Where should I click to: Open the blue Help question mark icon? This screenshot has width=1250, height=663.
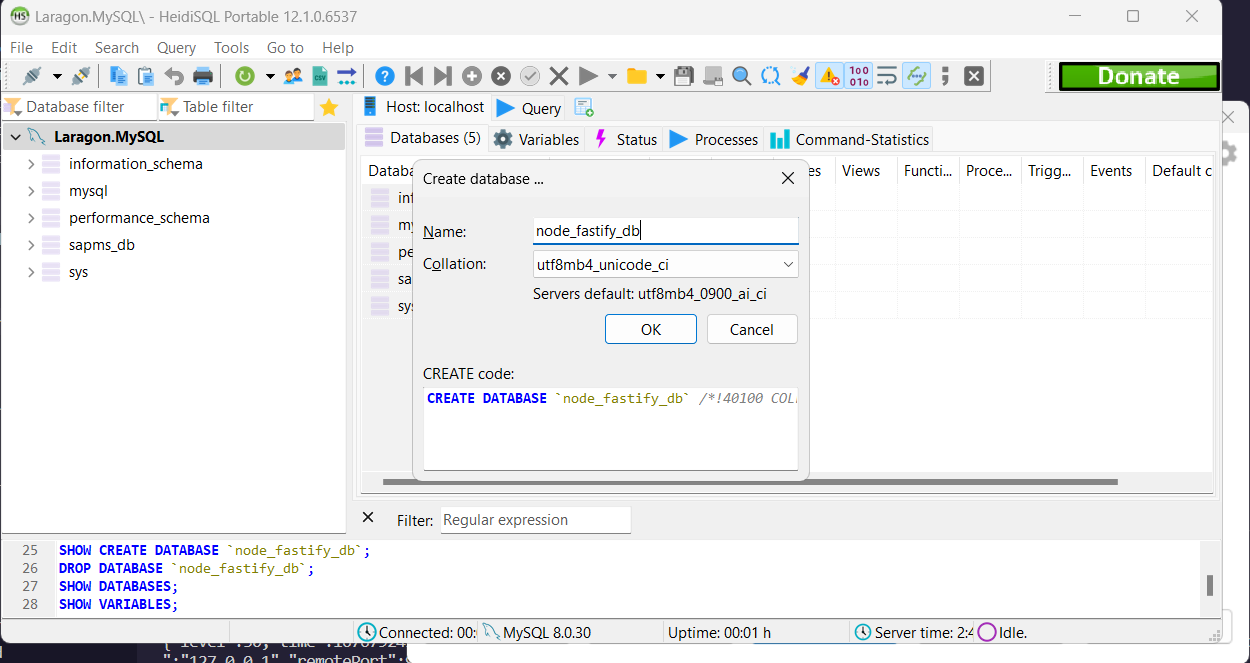385,76
